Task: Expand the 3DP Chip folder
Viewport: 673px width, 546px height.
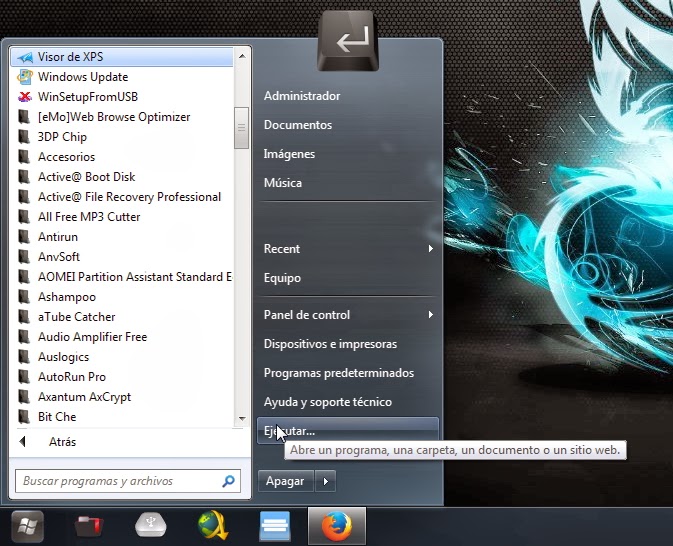Action: tap(122, 137)
